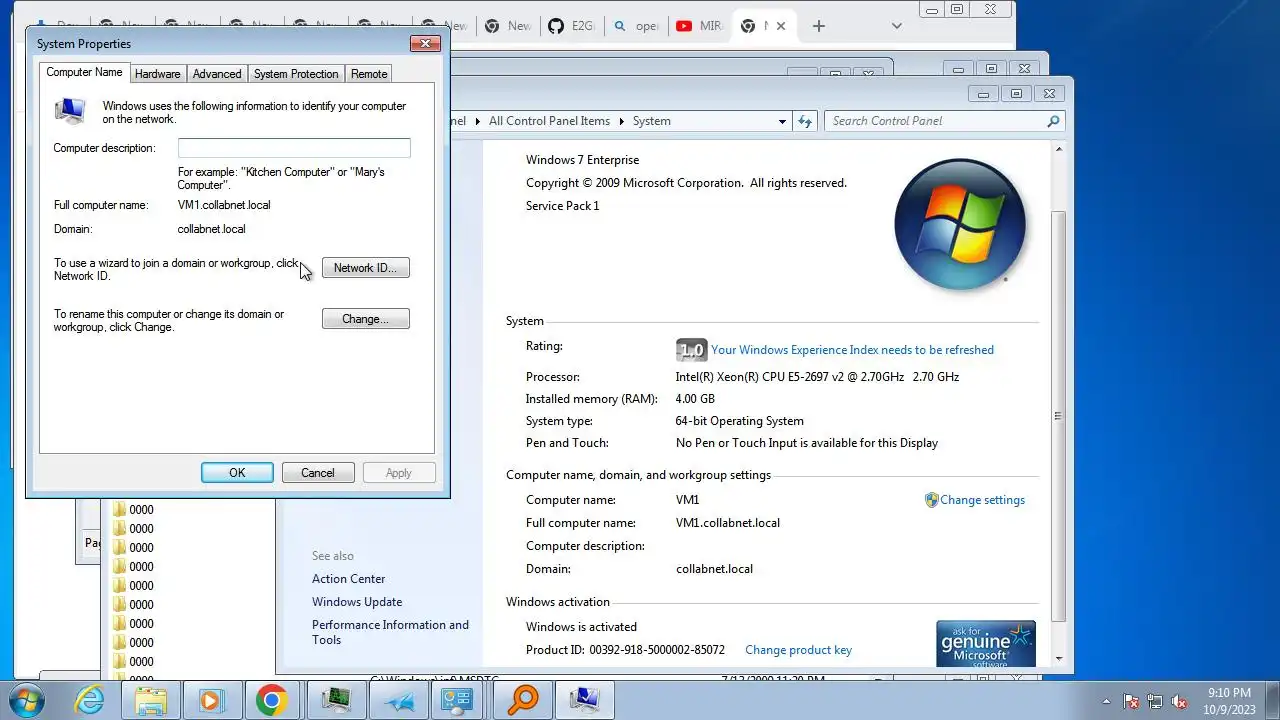1280x720 pixels.
Task: Confirm System Properties with OK
Action: coord(237,473)
